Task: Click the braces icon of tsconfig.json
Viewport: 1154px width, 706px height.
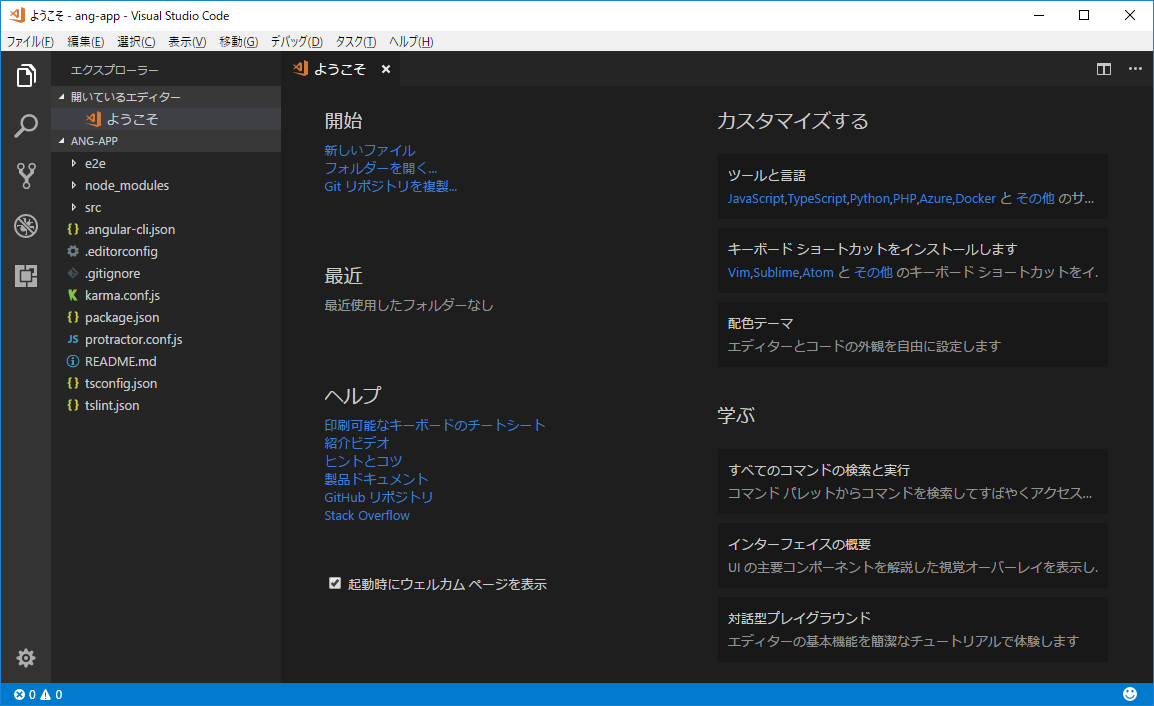Action: [x=73, y=384]
